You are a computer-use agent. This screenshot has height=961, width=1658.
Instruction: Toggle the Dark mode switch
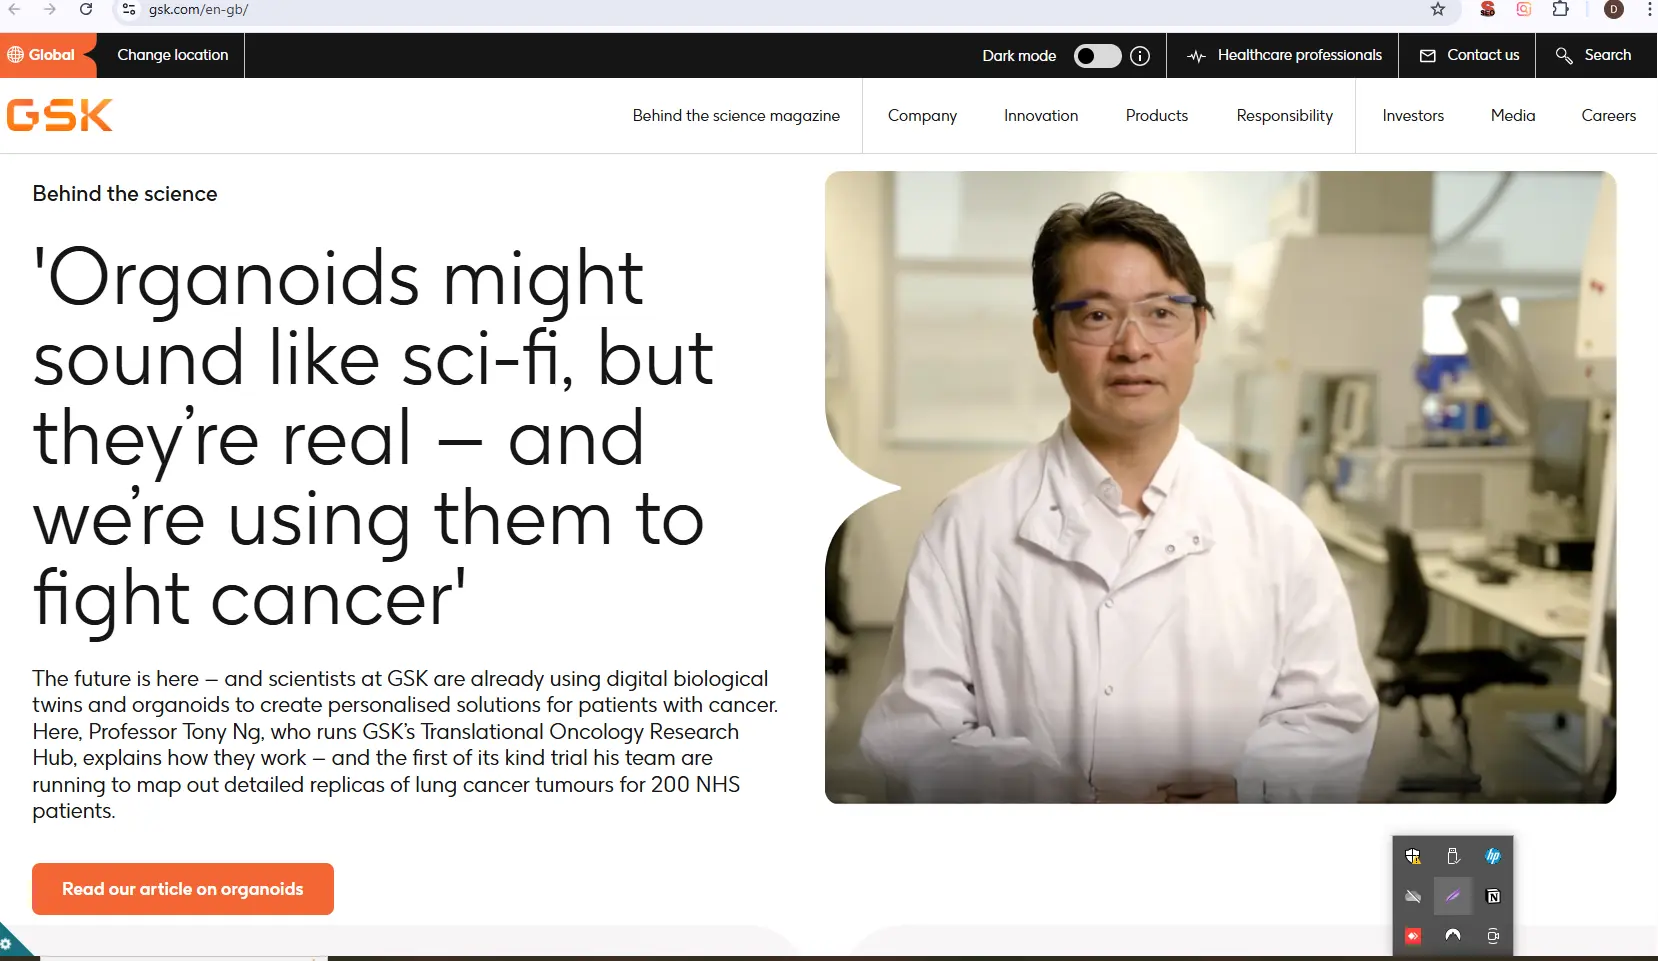click(x=1097, y=56)
